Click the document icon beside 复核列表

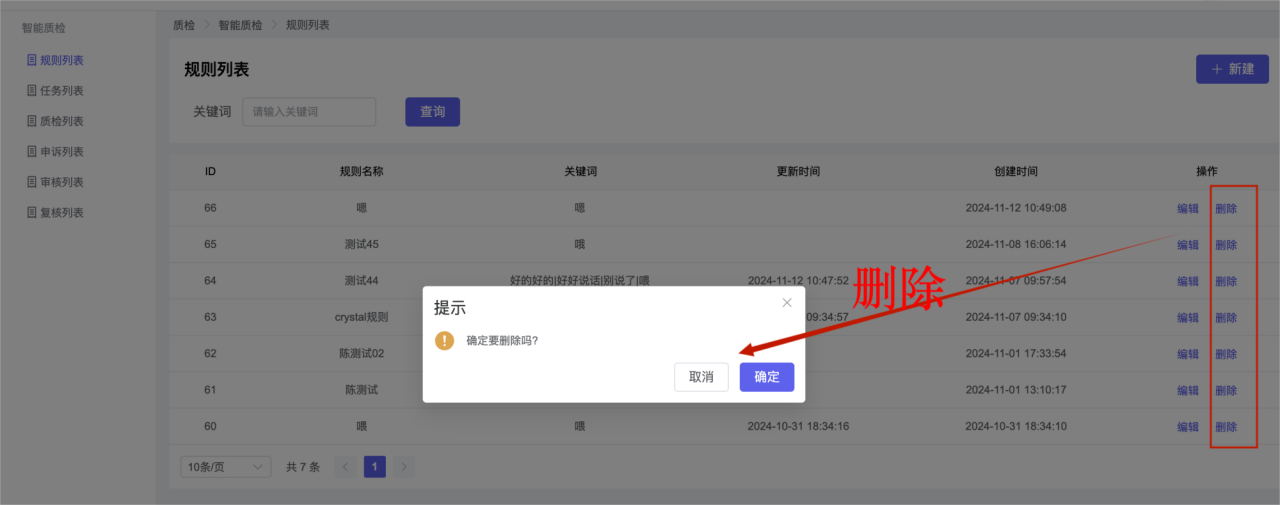32,213
